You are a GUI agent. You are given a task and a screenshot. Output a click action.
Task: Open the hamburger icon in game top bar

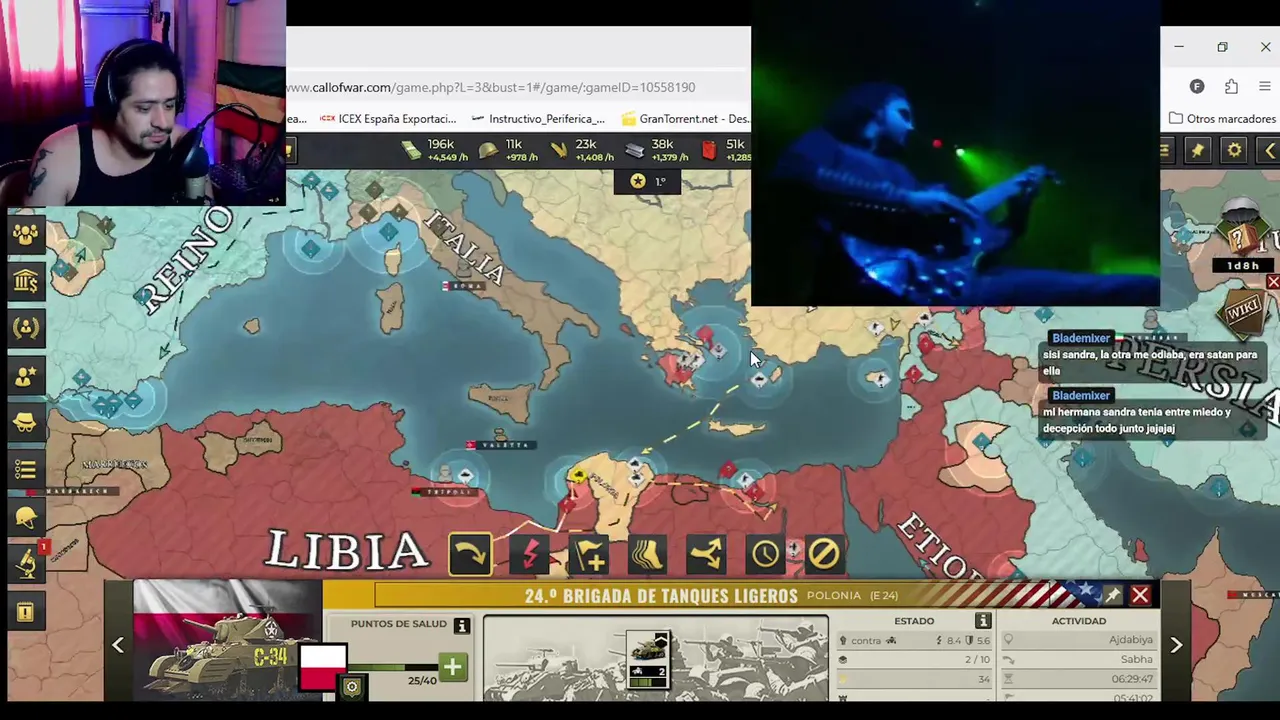tap(1165, 150)
